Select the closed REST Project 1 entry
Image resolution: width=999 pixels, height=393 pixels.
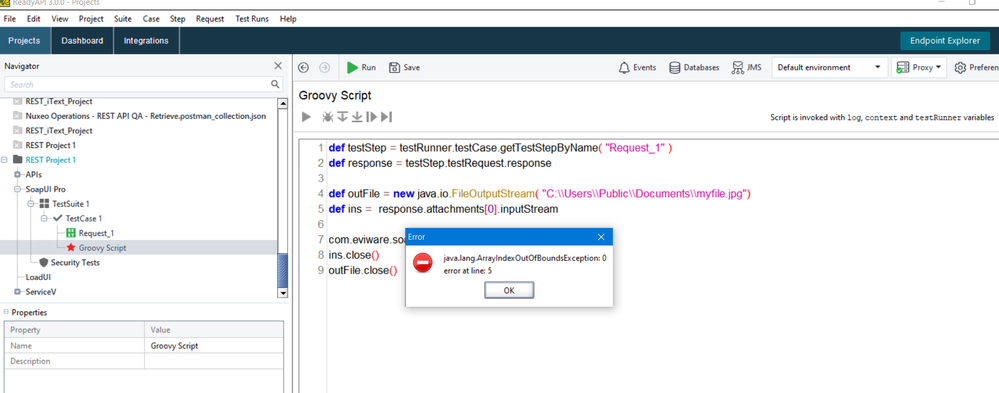pos(50,145)
